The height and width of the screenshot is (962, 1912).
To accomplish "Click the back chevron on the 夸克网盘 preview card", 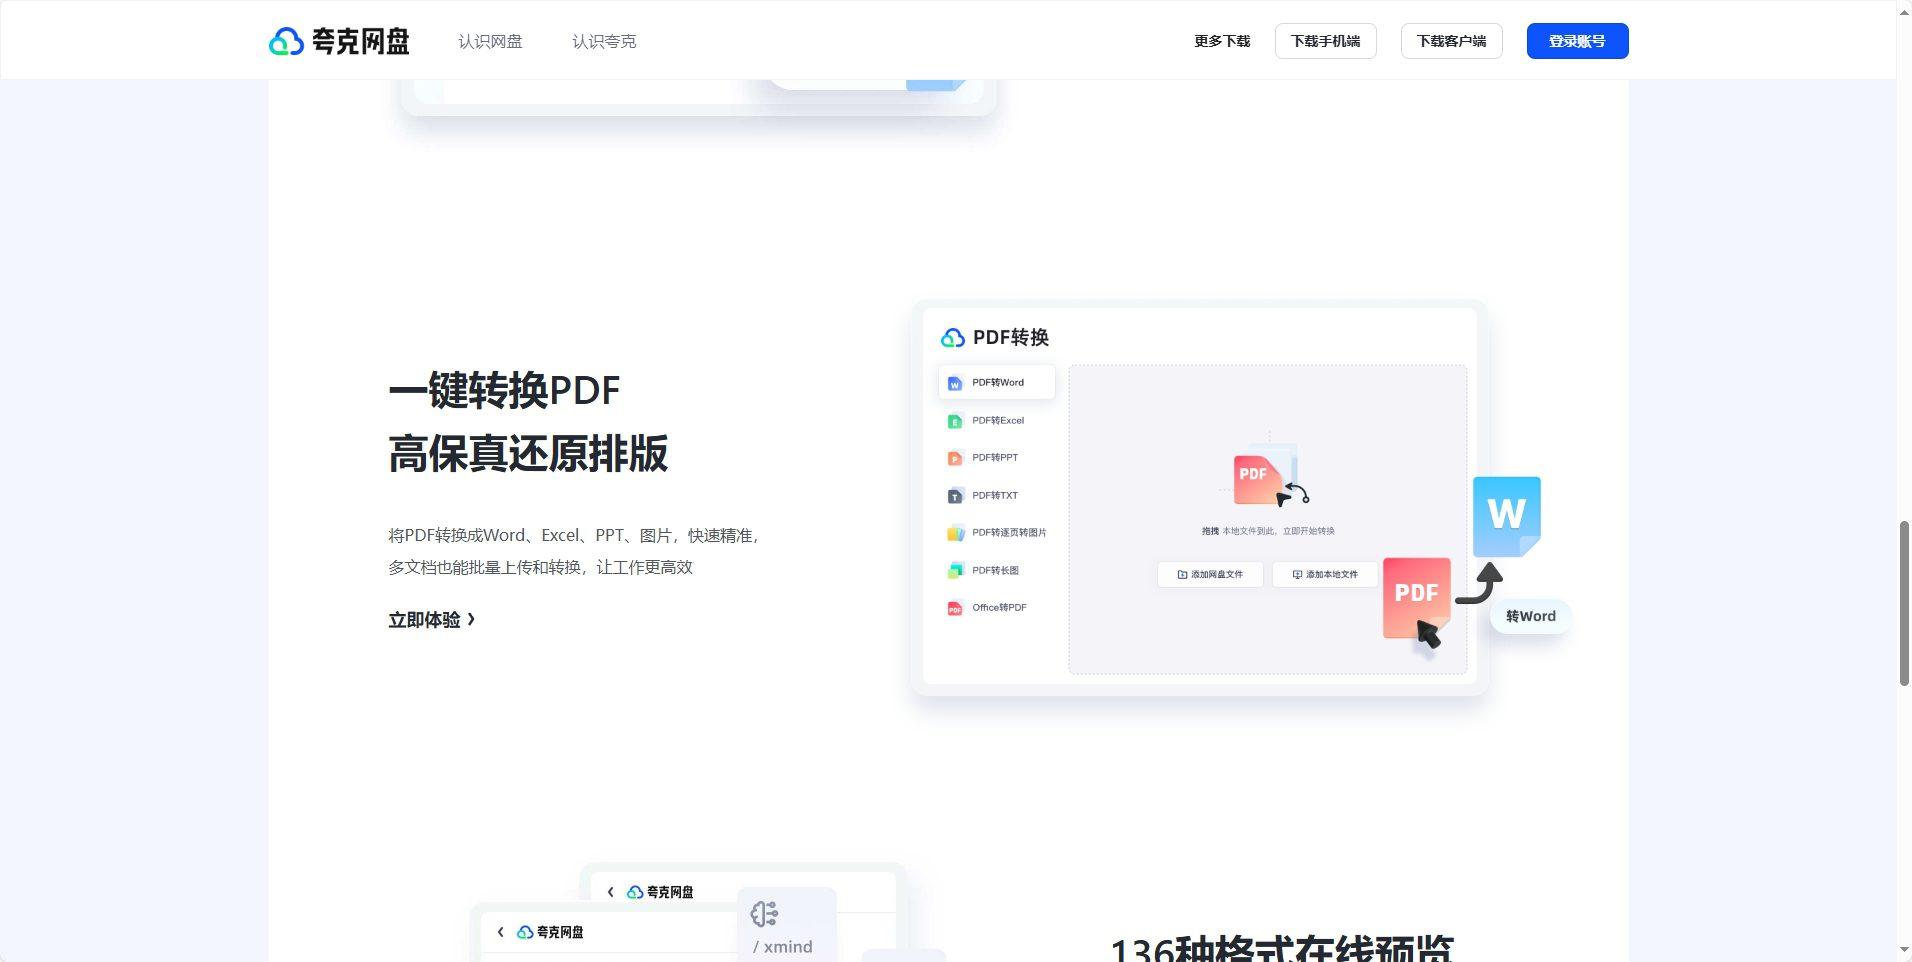I will [x=611, y=891].
